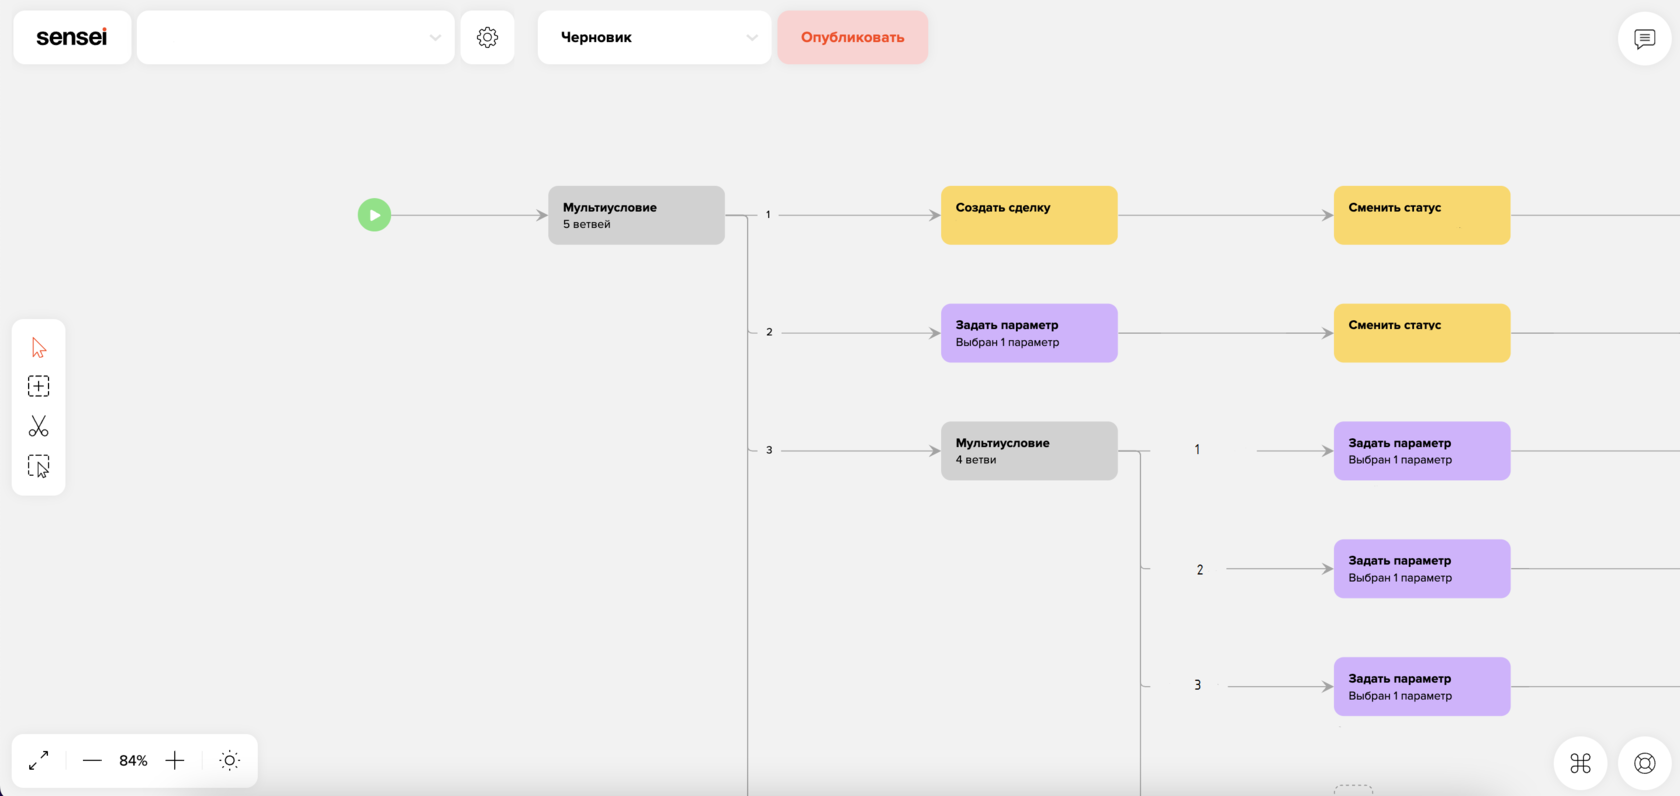1680x796 pixels.
Task: Click the fullscreen expand arrows icon
Action: (39, 761)
